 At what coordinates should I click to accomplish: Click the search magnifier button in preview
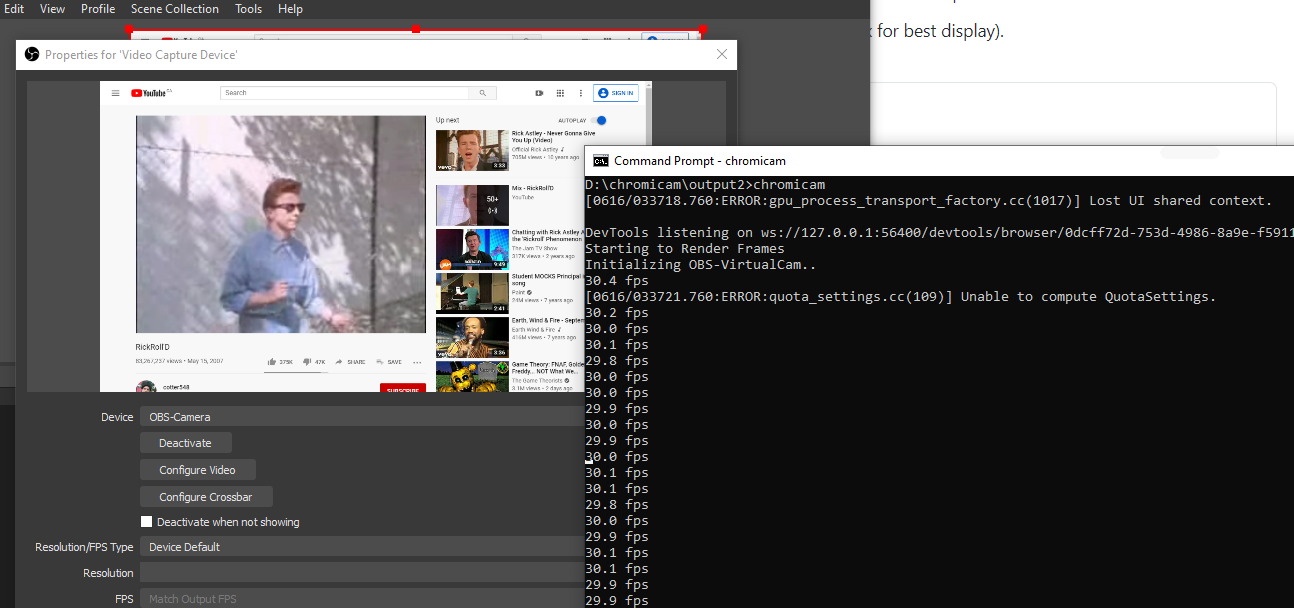click(483, 93)
